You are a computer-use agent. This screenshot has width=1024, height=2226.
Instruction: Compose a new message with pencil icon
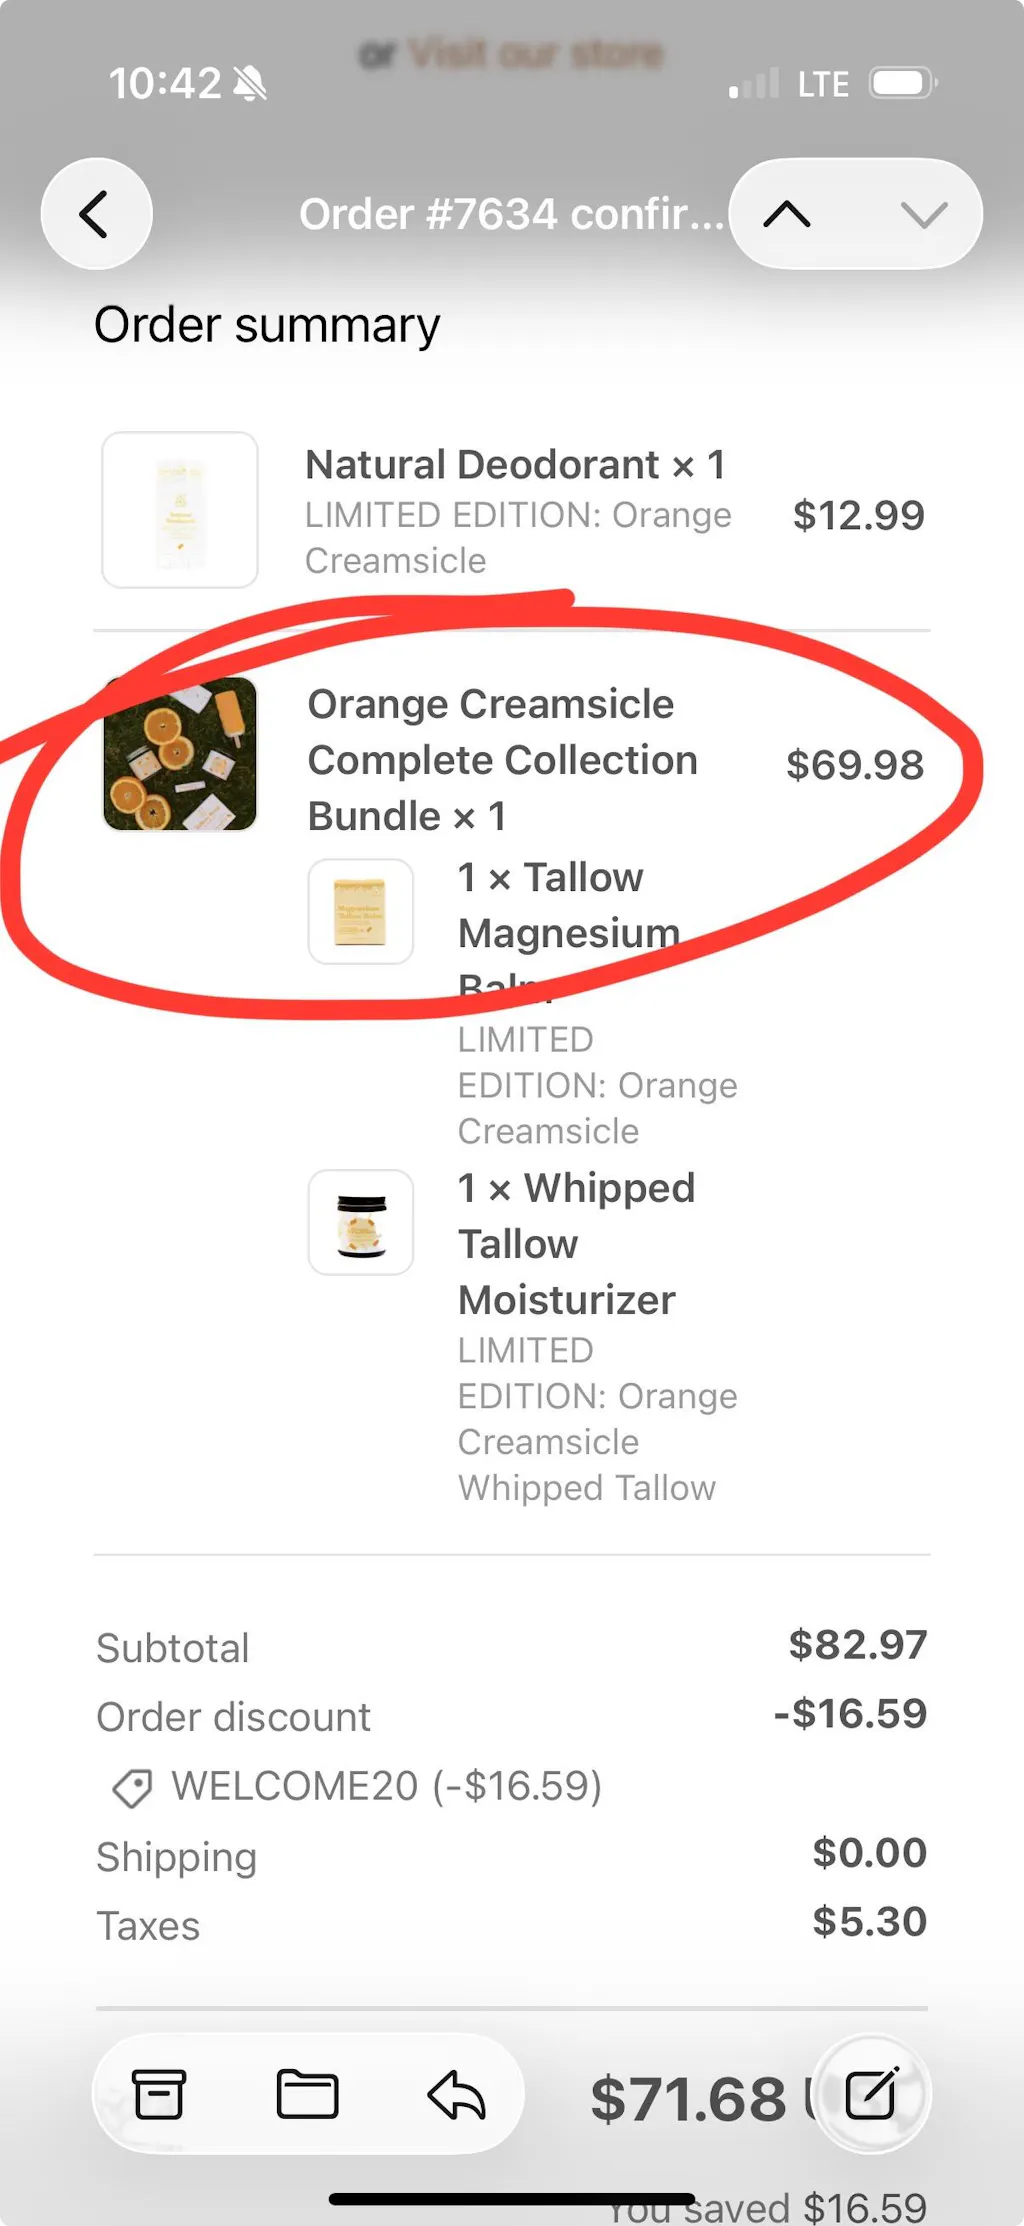point(871,2094)
